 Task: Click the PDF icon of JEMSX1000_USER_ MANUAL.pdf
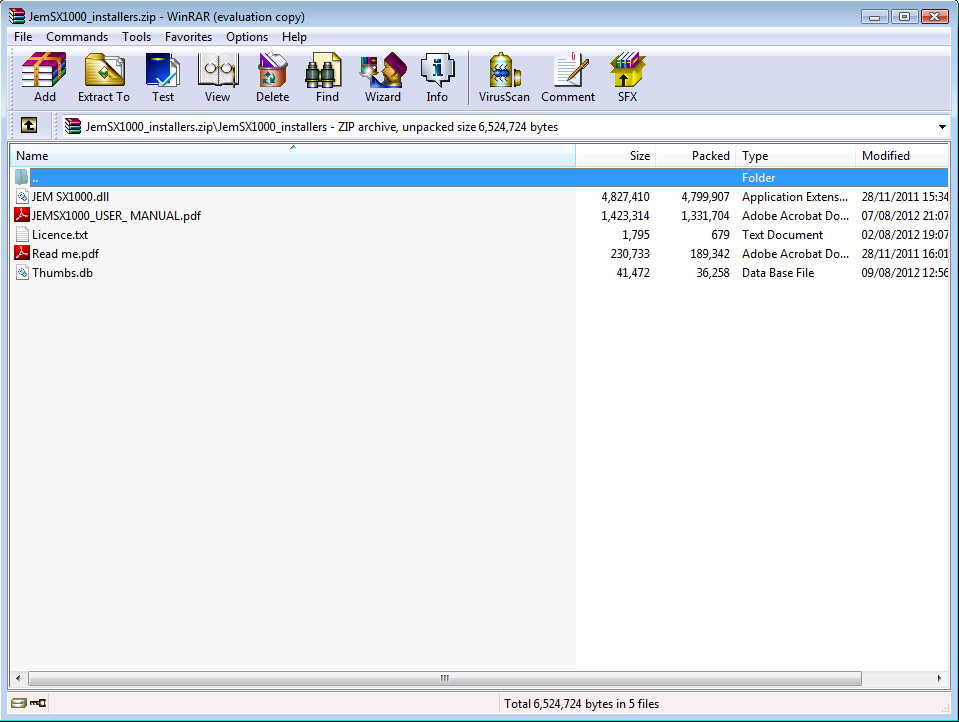(22, 215)
